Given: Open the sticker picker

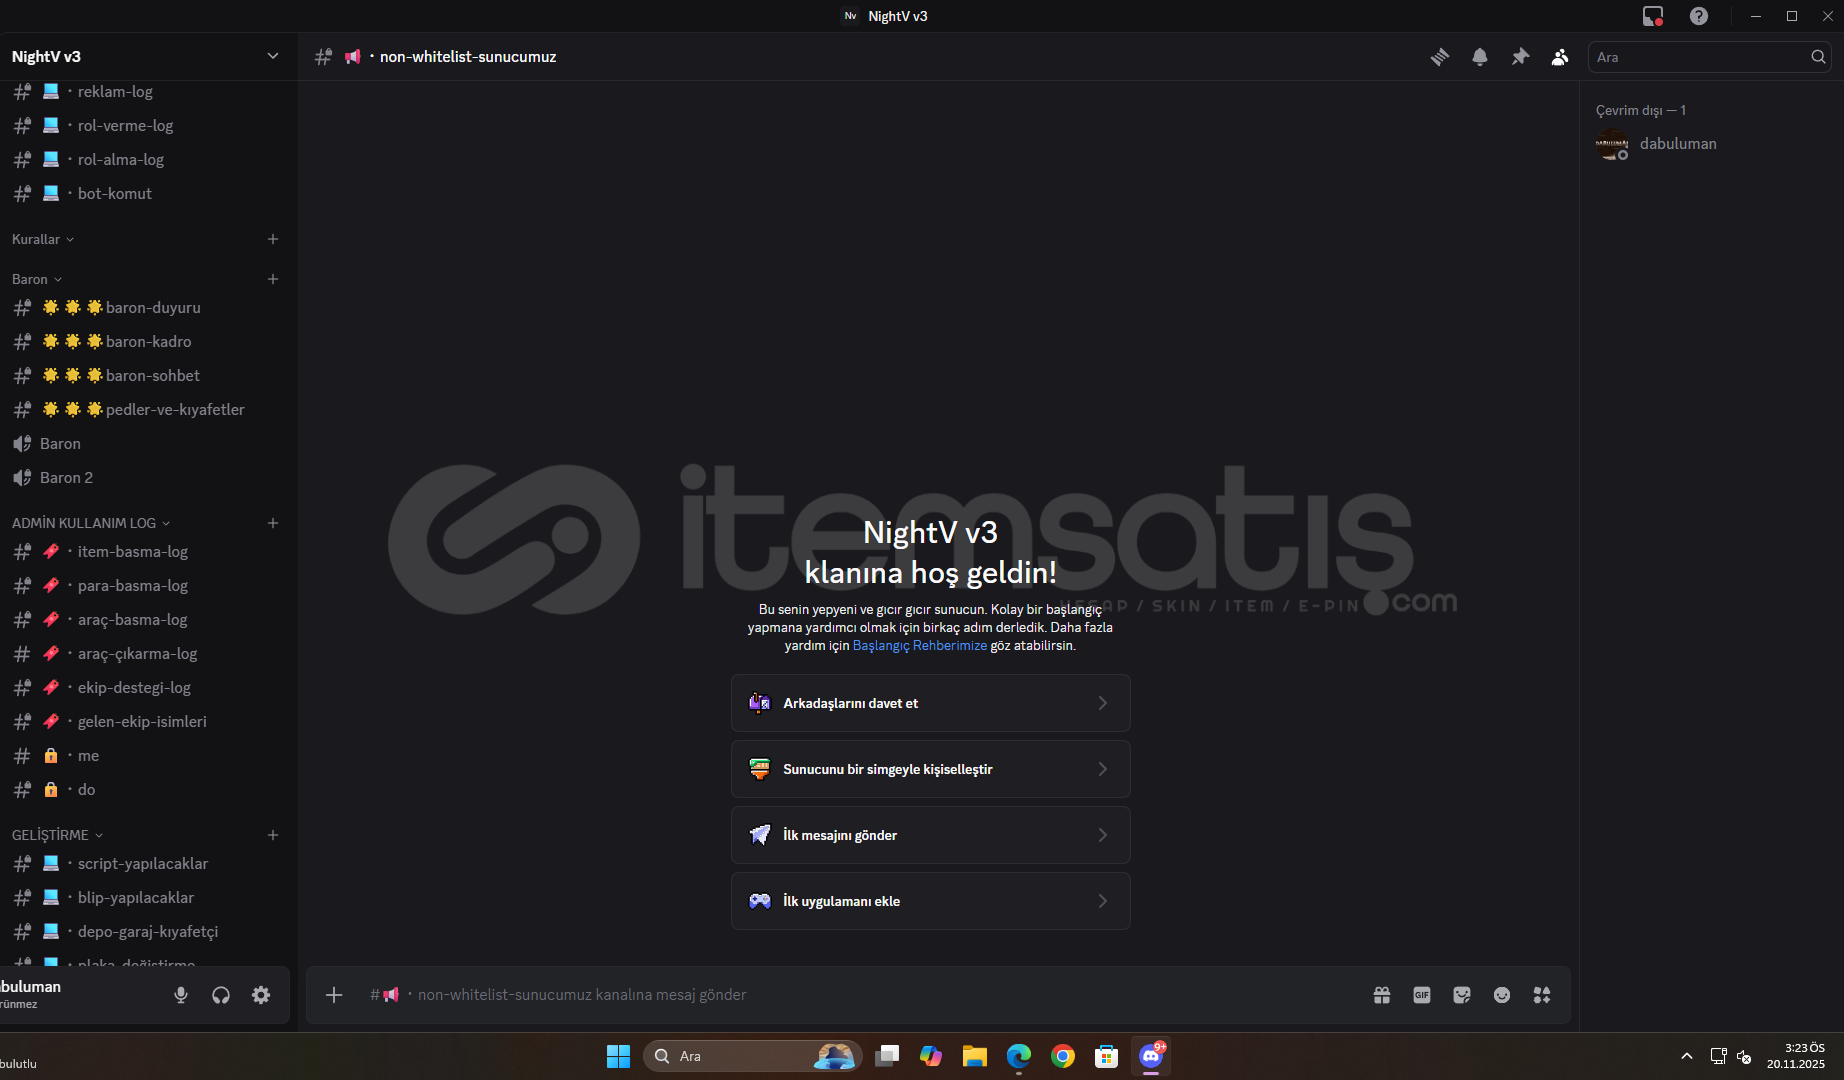Looking at the screenshot, I should (x=1462, y=995).
